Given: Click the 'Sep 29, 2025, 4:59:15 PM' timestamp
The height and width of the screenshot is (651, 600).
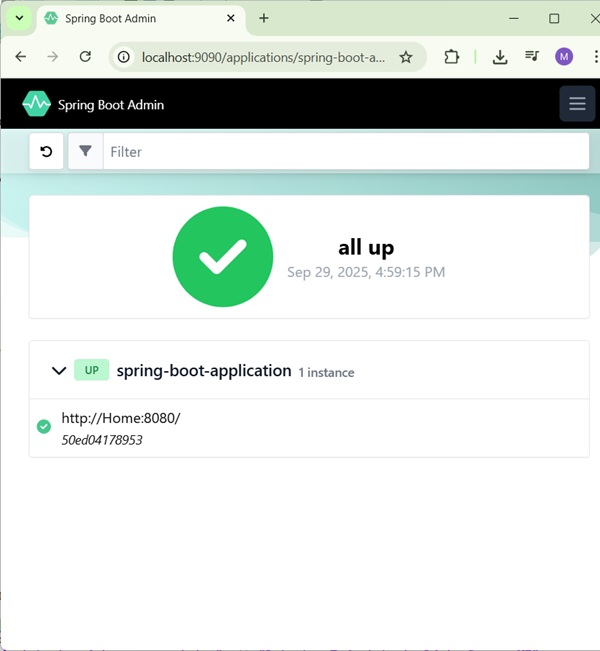Looking at the screenshot, I should pos(366,272).
